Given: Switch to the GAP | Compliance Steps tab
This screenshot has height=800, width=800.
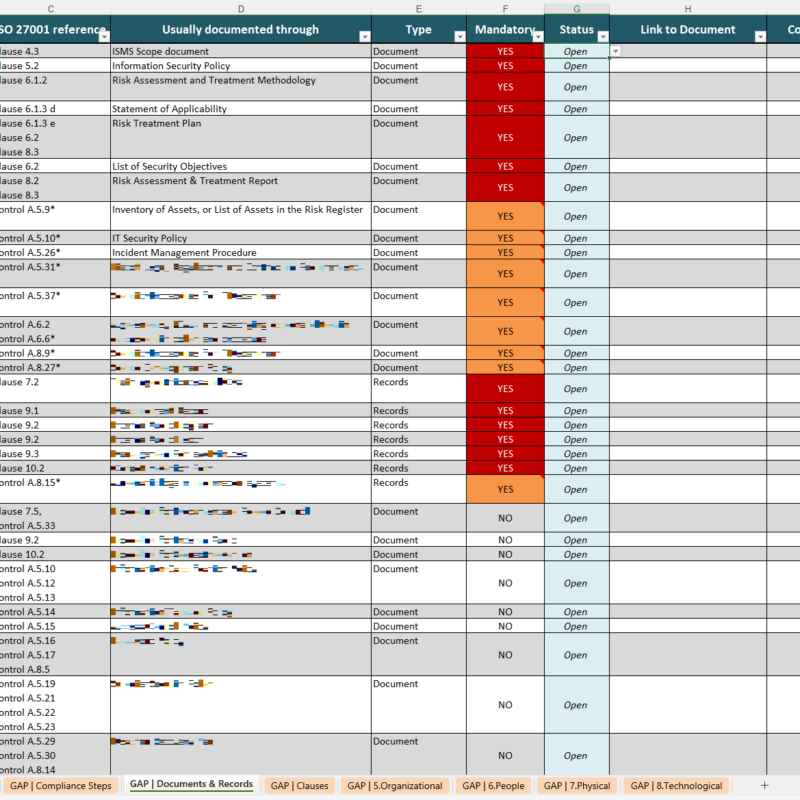Looking at the screenshot, I should pyautogui.click(x=61, y=786).
